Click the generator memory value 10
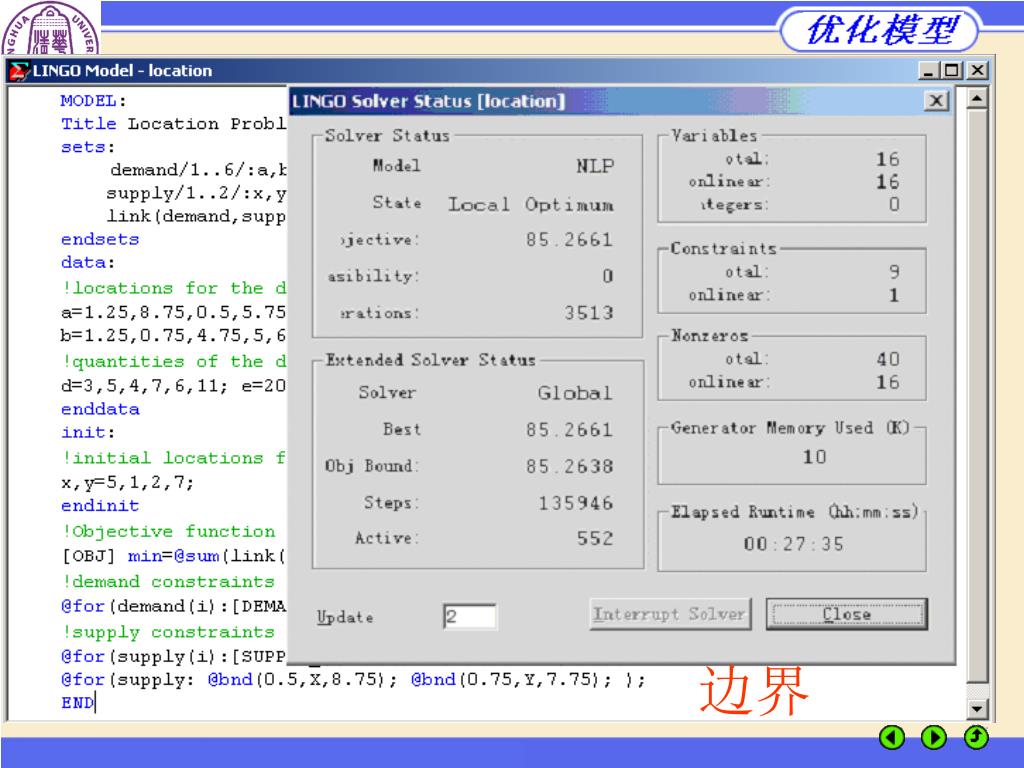This screenshot has height=768, width=1024. click(x=814, y=456)
